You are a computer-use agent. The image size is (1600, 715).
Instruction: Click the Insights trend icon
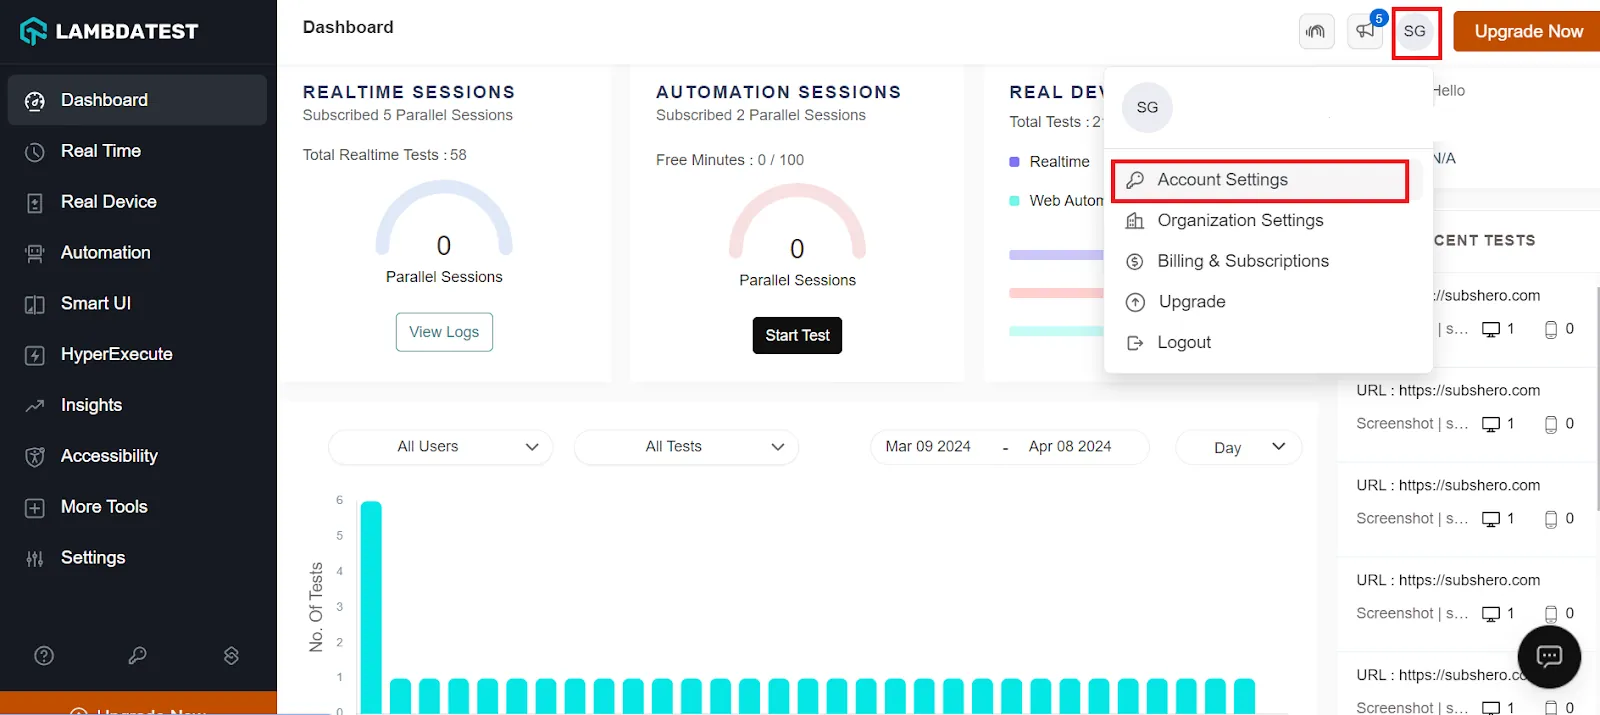pyautogui.click(x=35, y=406)
